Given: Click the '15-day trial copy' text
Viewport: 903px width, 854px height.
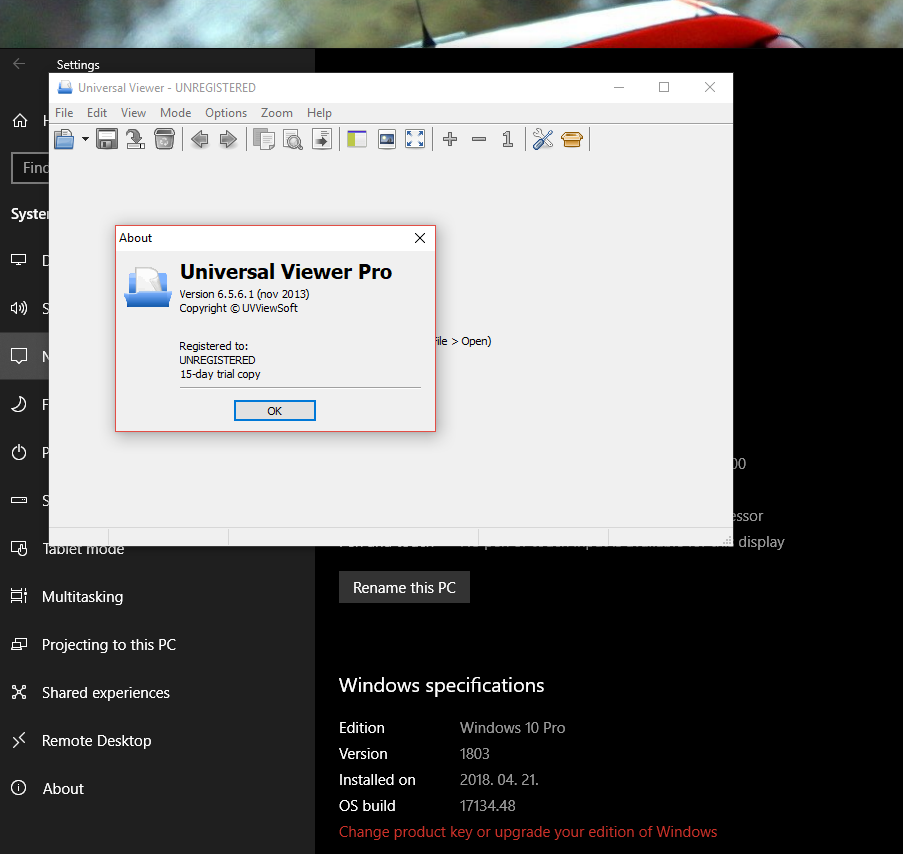Looking at the screenshot, I should (x=220, y=374).
